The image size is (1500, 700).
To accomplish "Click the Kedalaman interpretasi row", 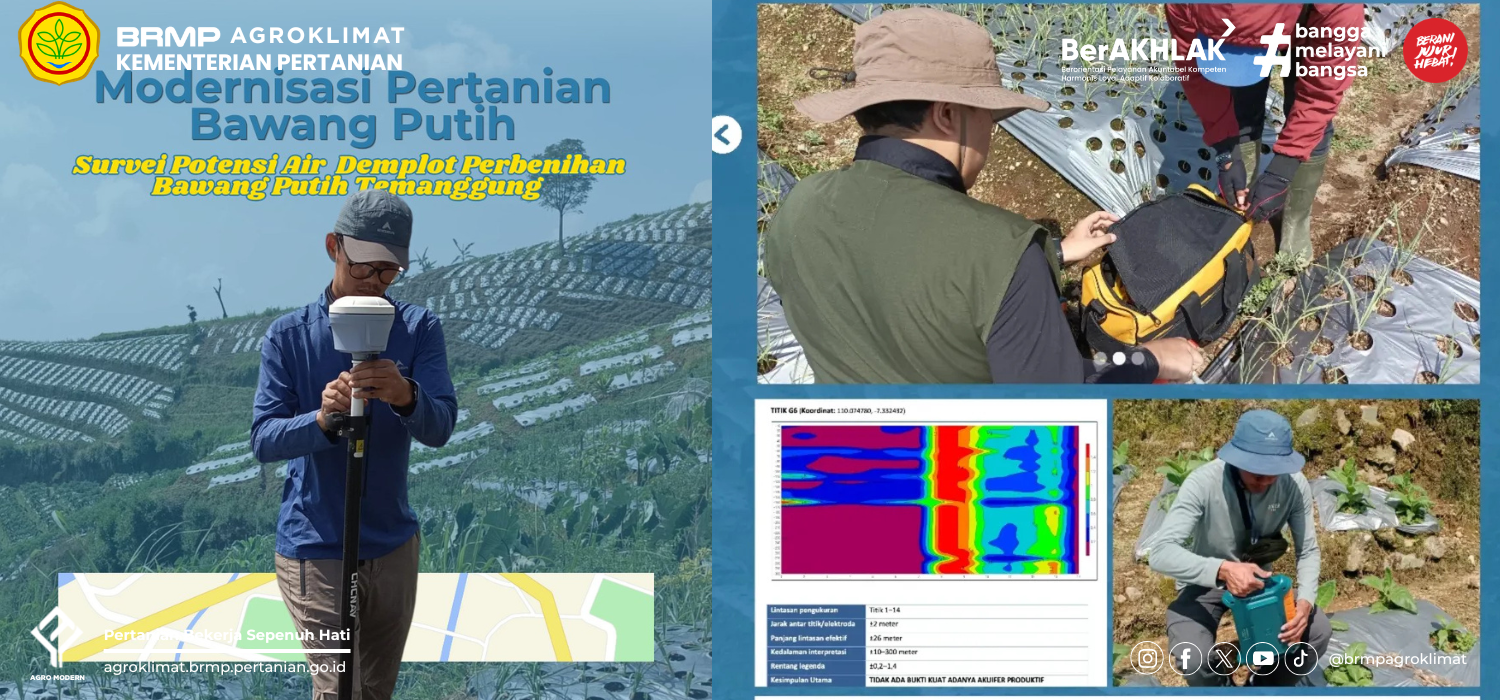I will (x=928, y=652).
